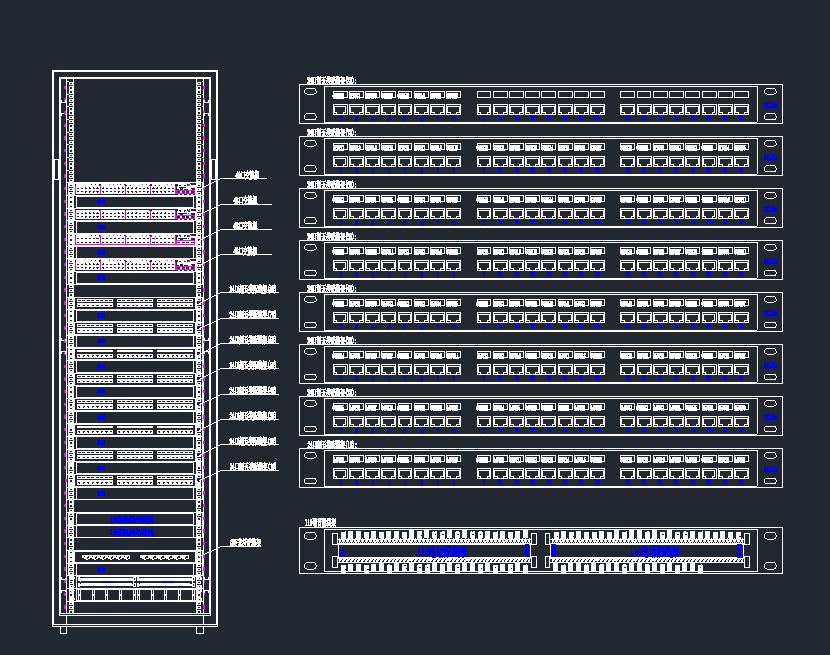Select blue text block near rack bottom
This screenshot has height=655, width=830.
[x=133, y=520]
